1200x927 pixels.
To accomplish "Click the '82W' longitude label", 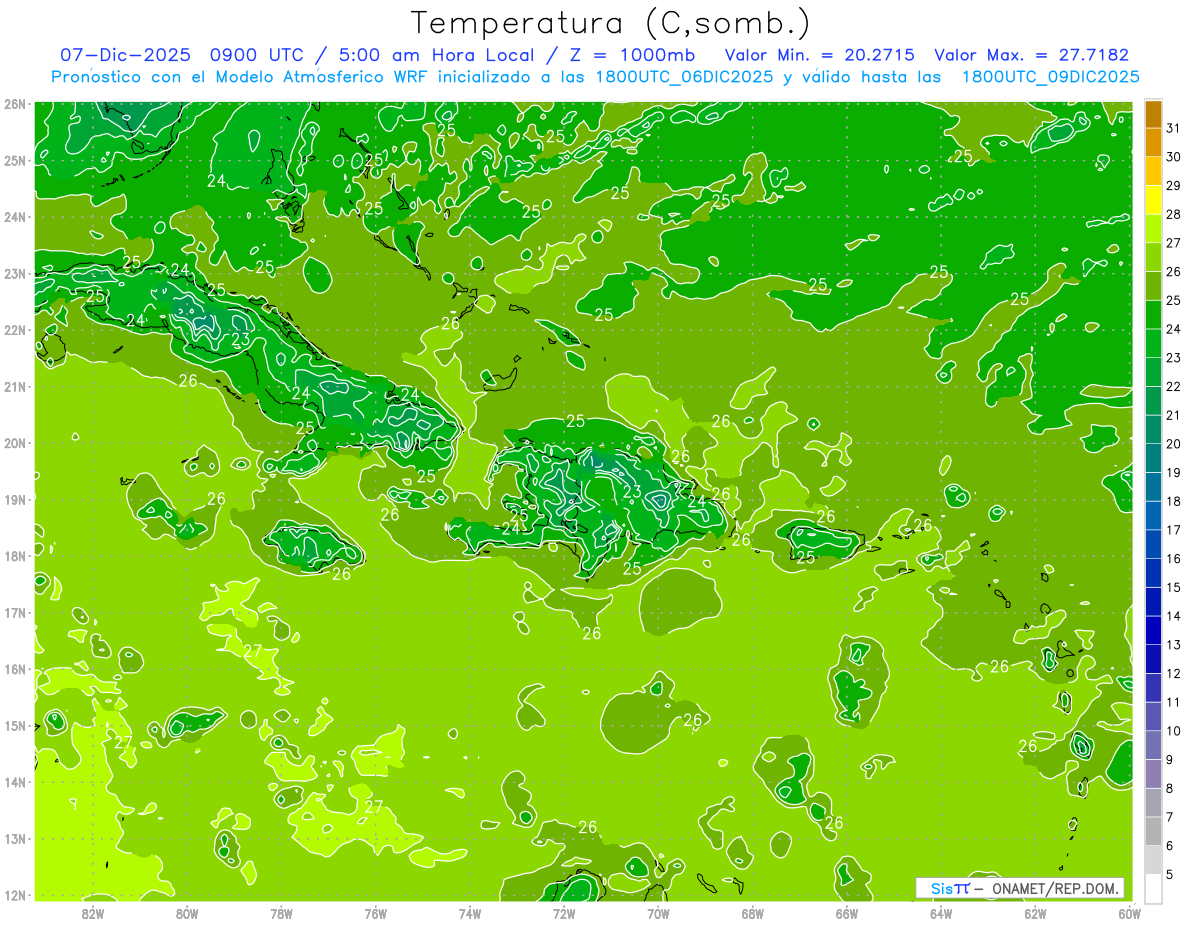I will tap(92, 912).
